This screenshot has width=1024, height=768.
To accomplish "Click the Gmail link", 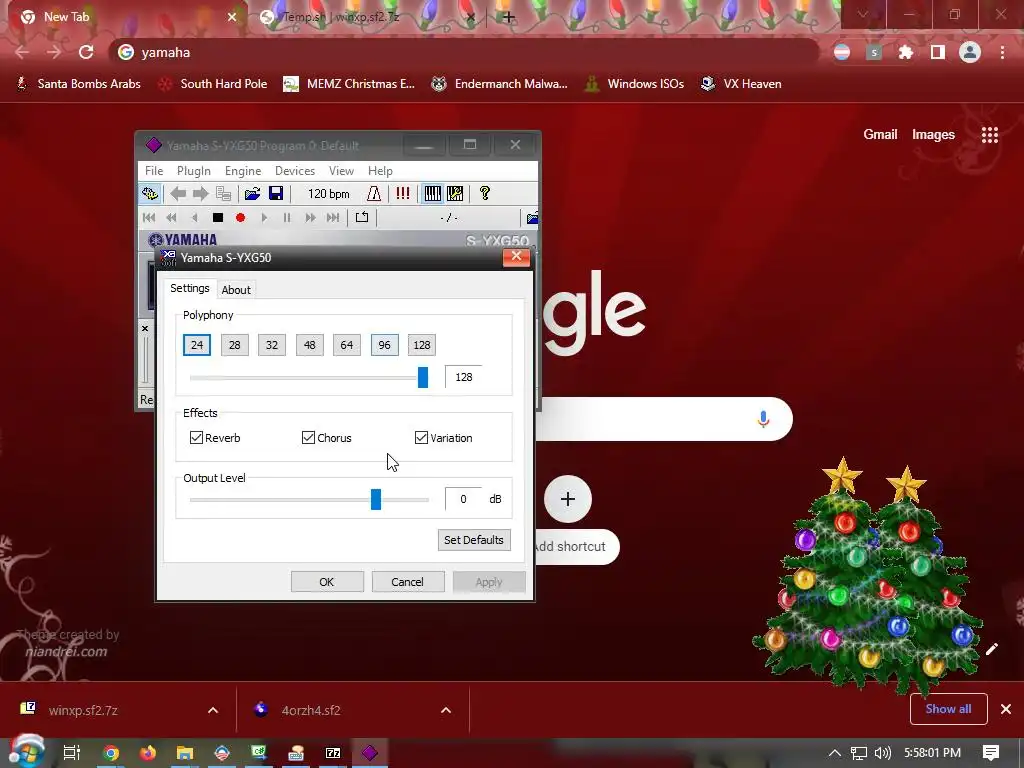I will (x=880, y=135).
